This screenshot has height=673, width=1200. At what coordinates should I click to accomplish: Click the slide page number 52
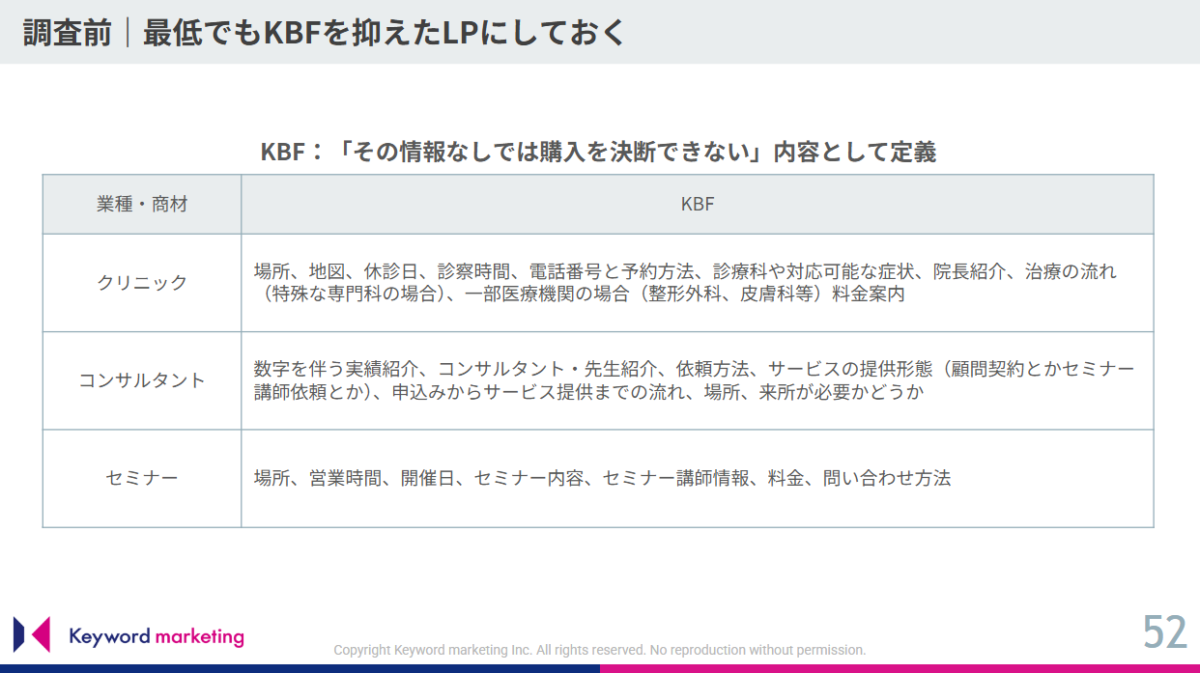coord(1165,633)
